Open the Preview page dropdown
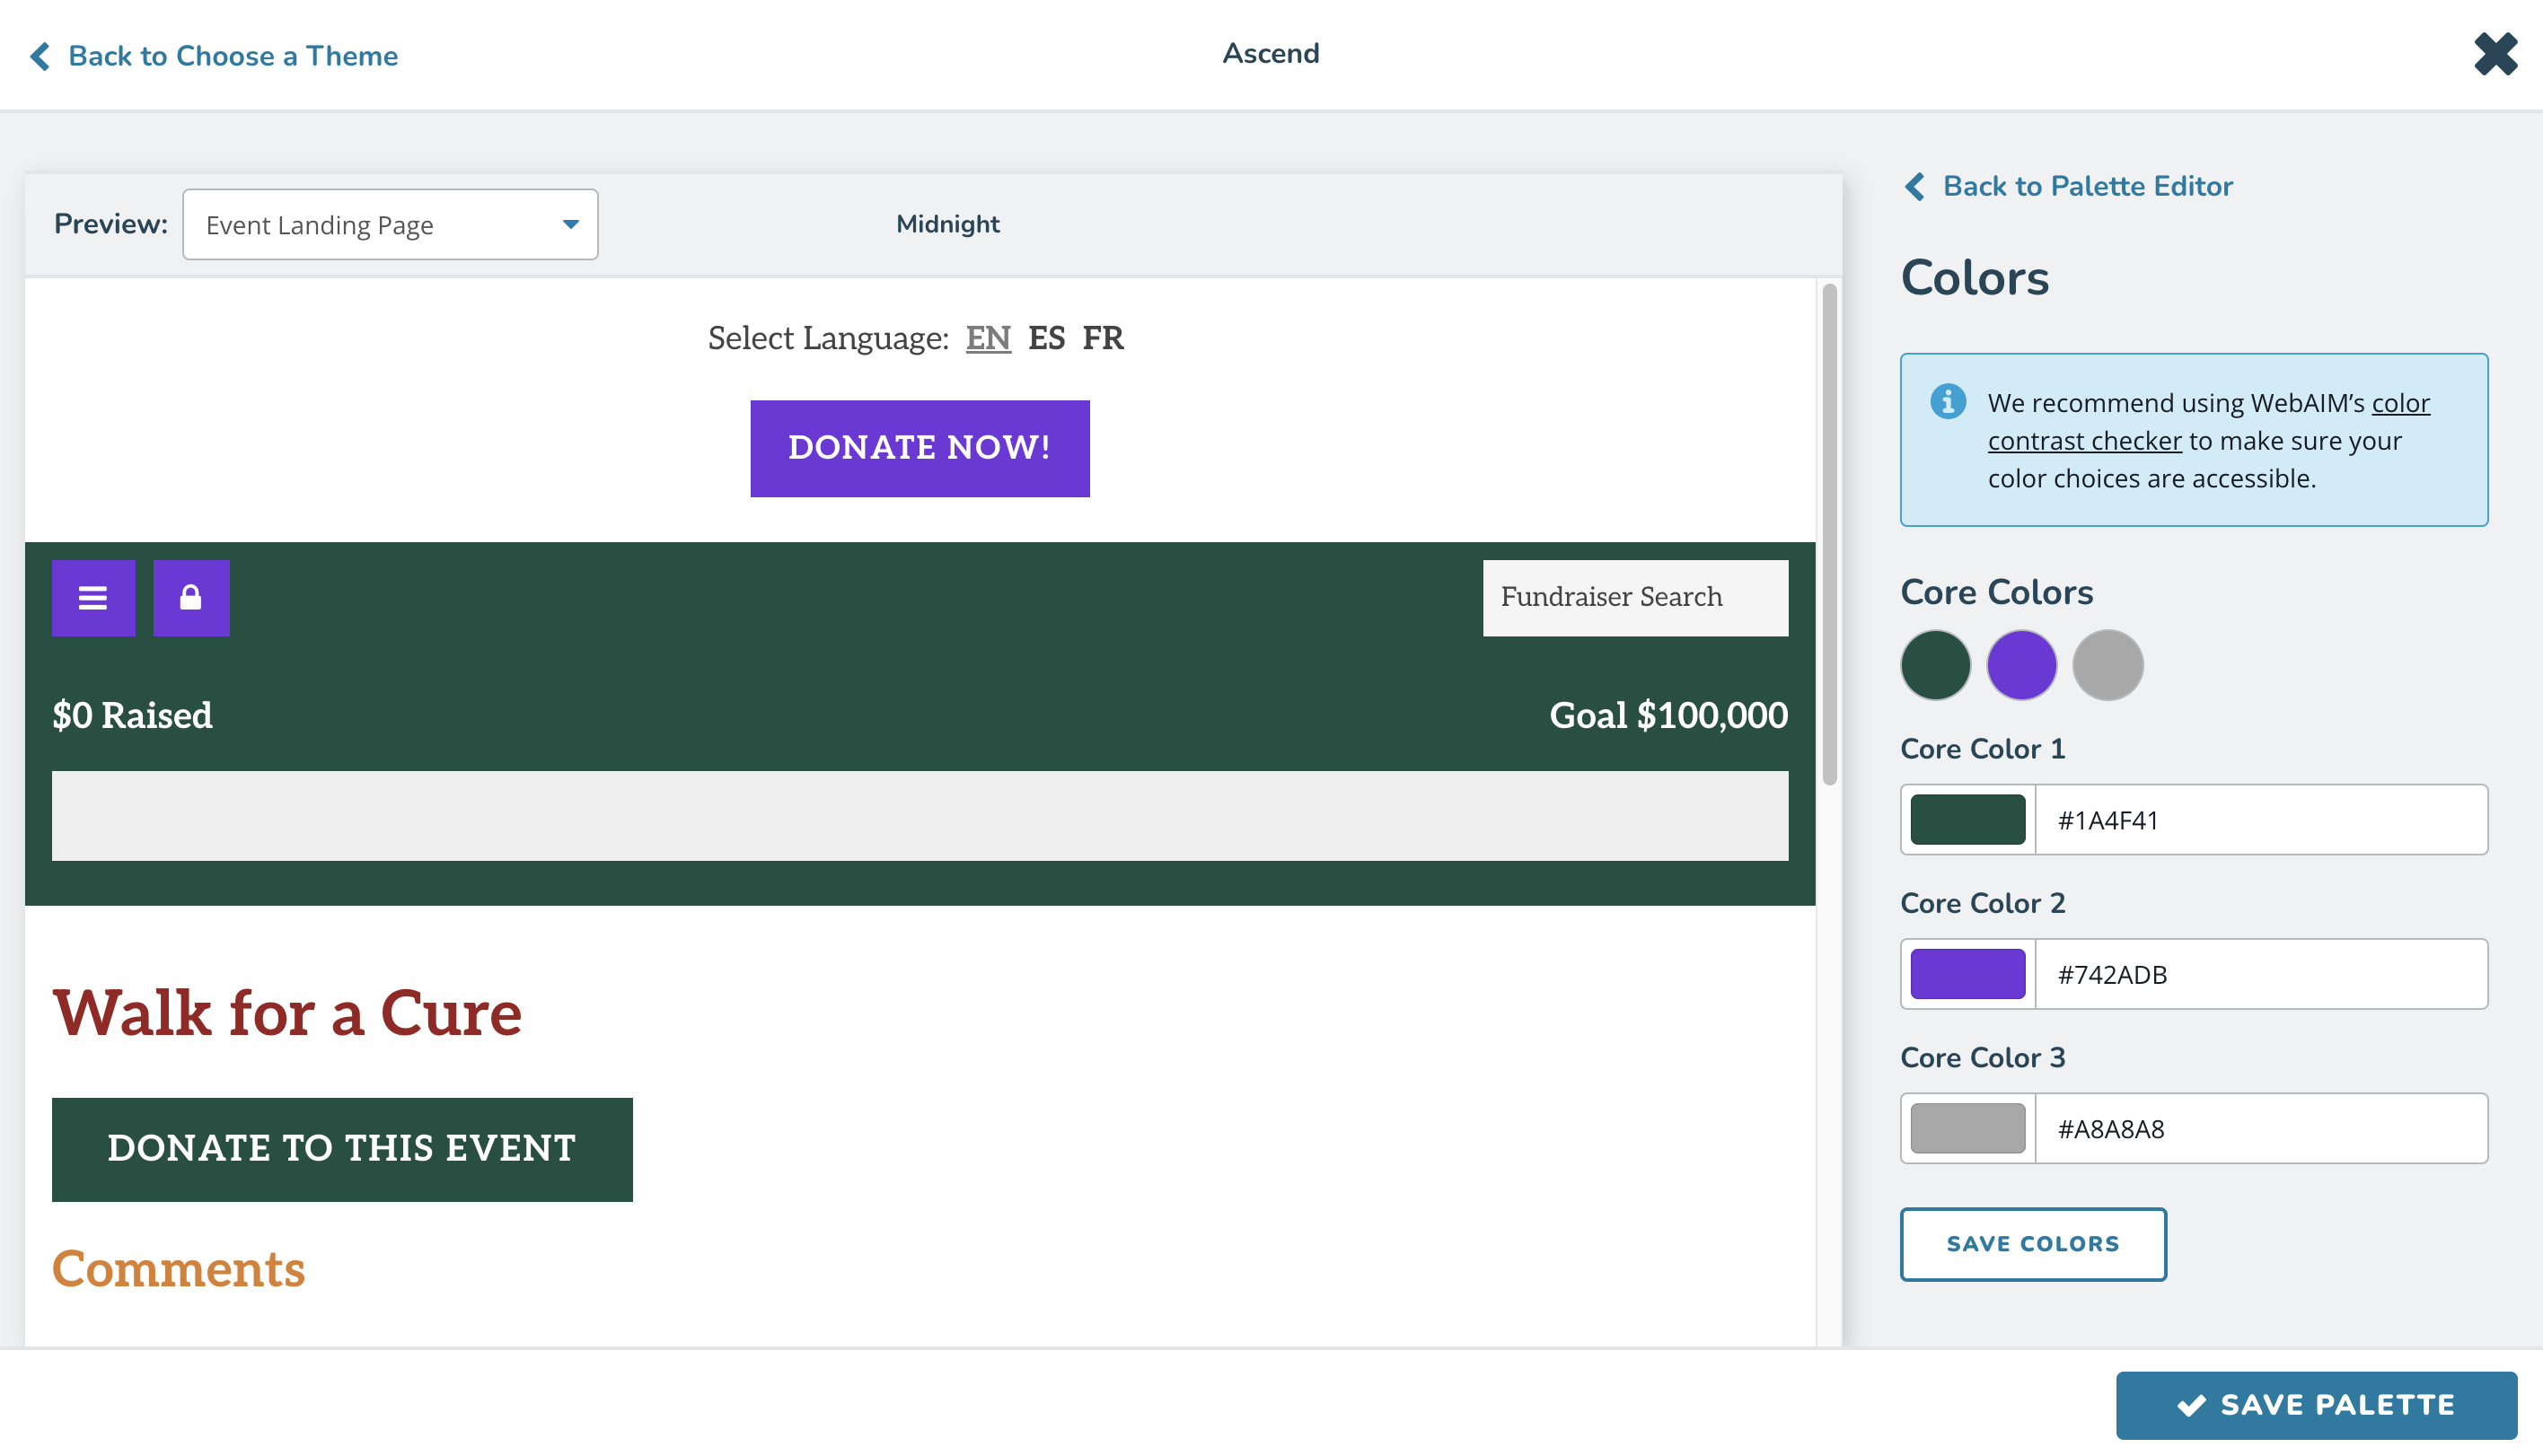The height and width of the screenshot is (1456, 2543). click(x=390, y=225)
